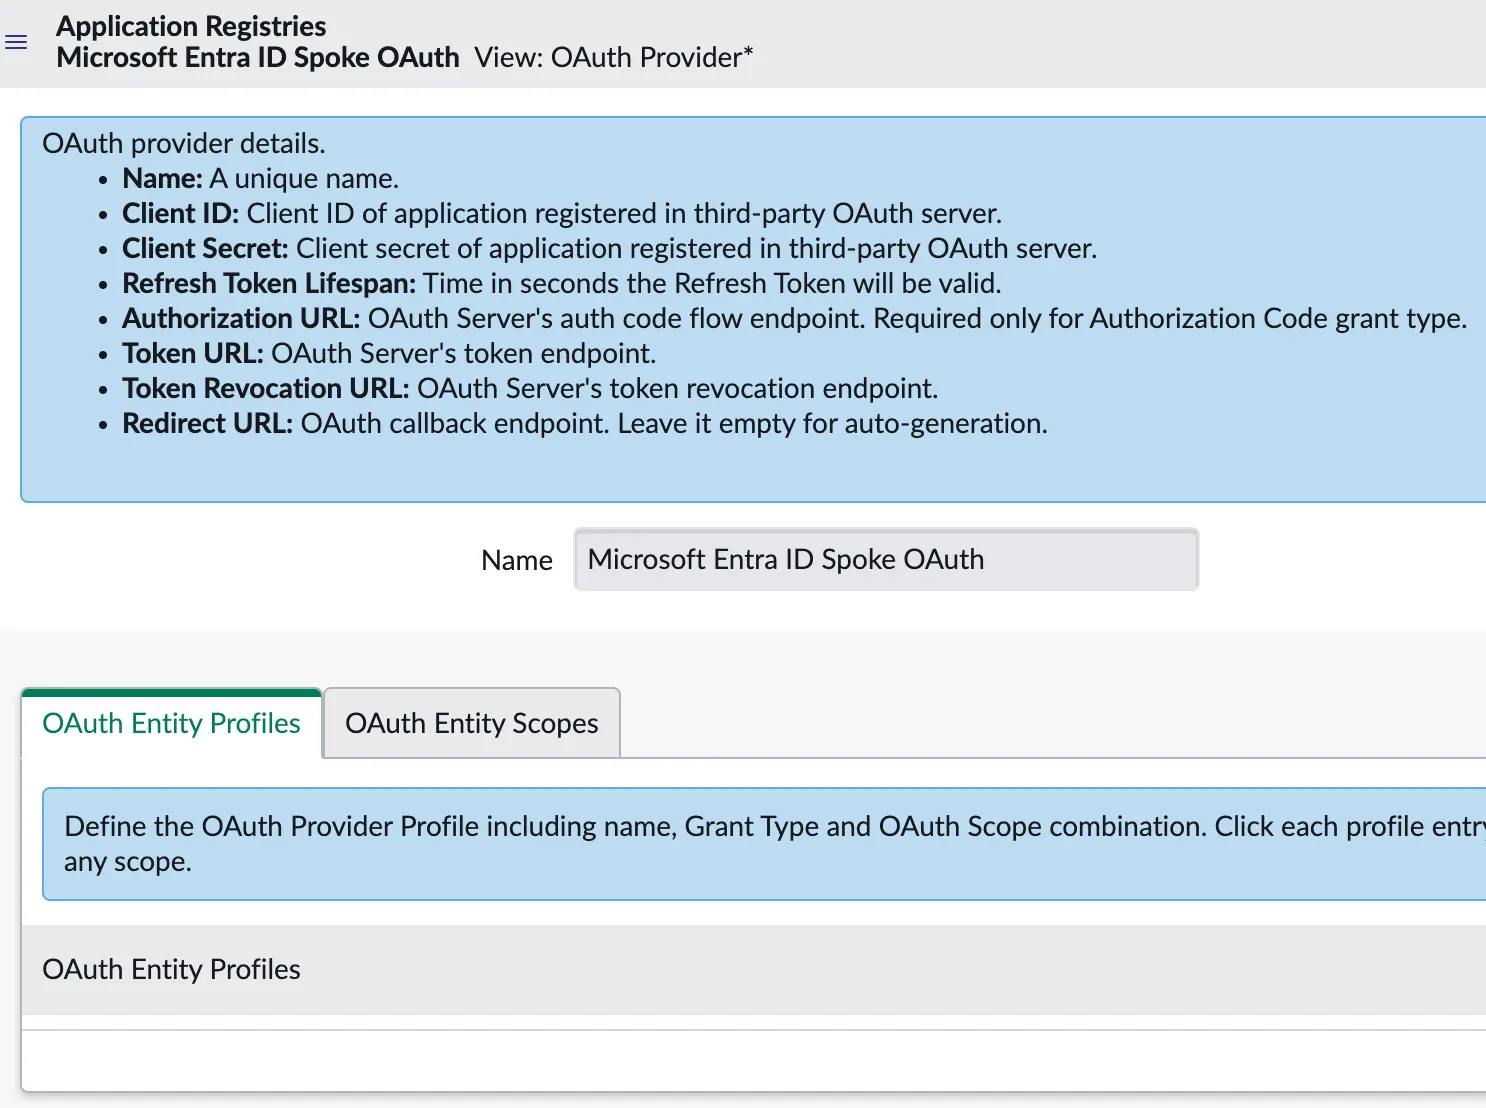Click the Refresh Token Lifespan description line
This screenshot has height=1108, width=1486.
(562, 283)
